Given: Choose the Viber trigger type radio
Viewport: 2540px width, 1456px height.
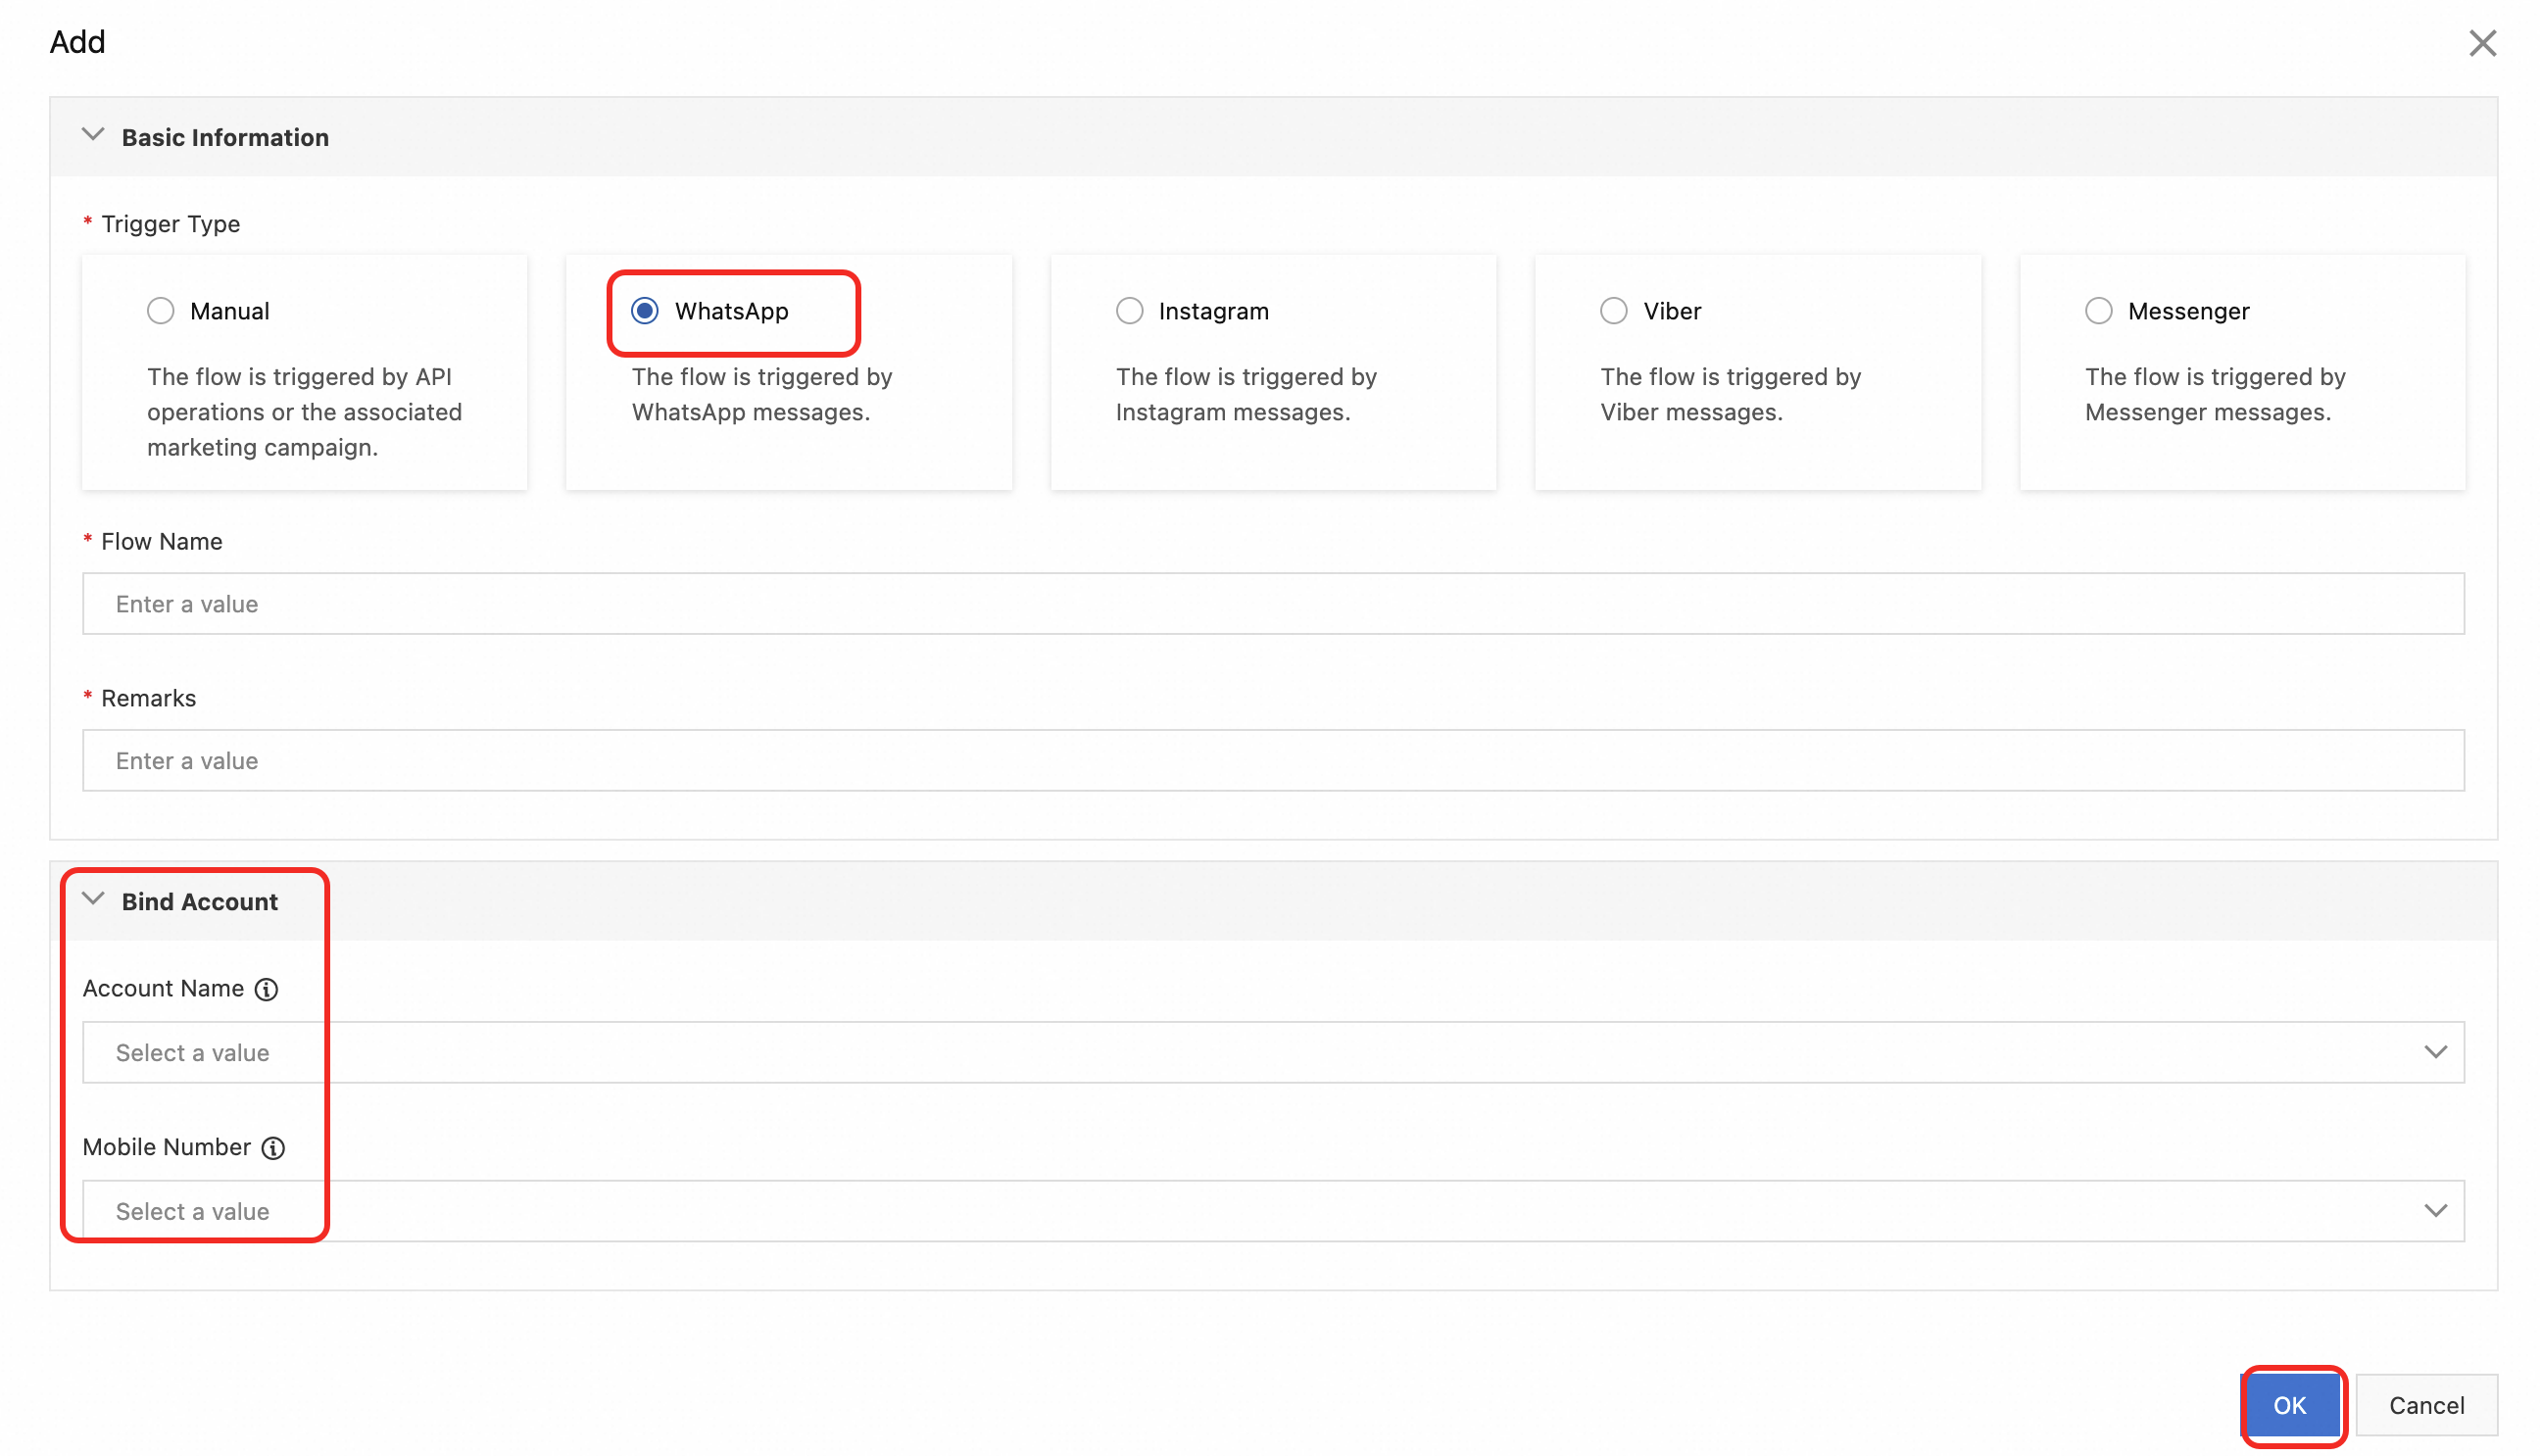Looking at the screenshot, I should coord(1613,311).
